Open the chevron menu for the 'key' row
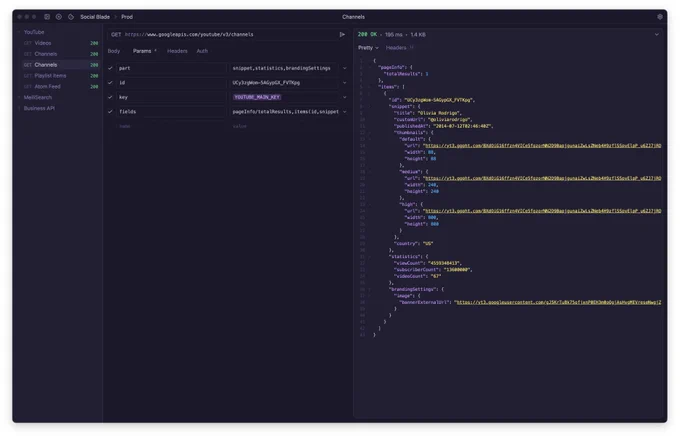 (345, 97)
